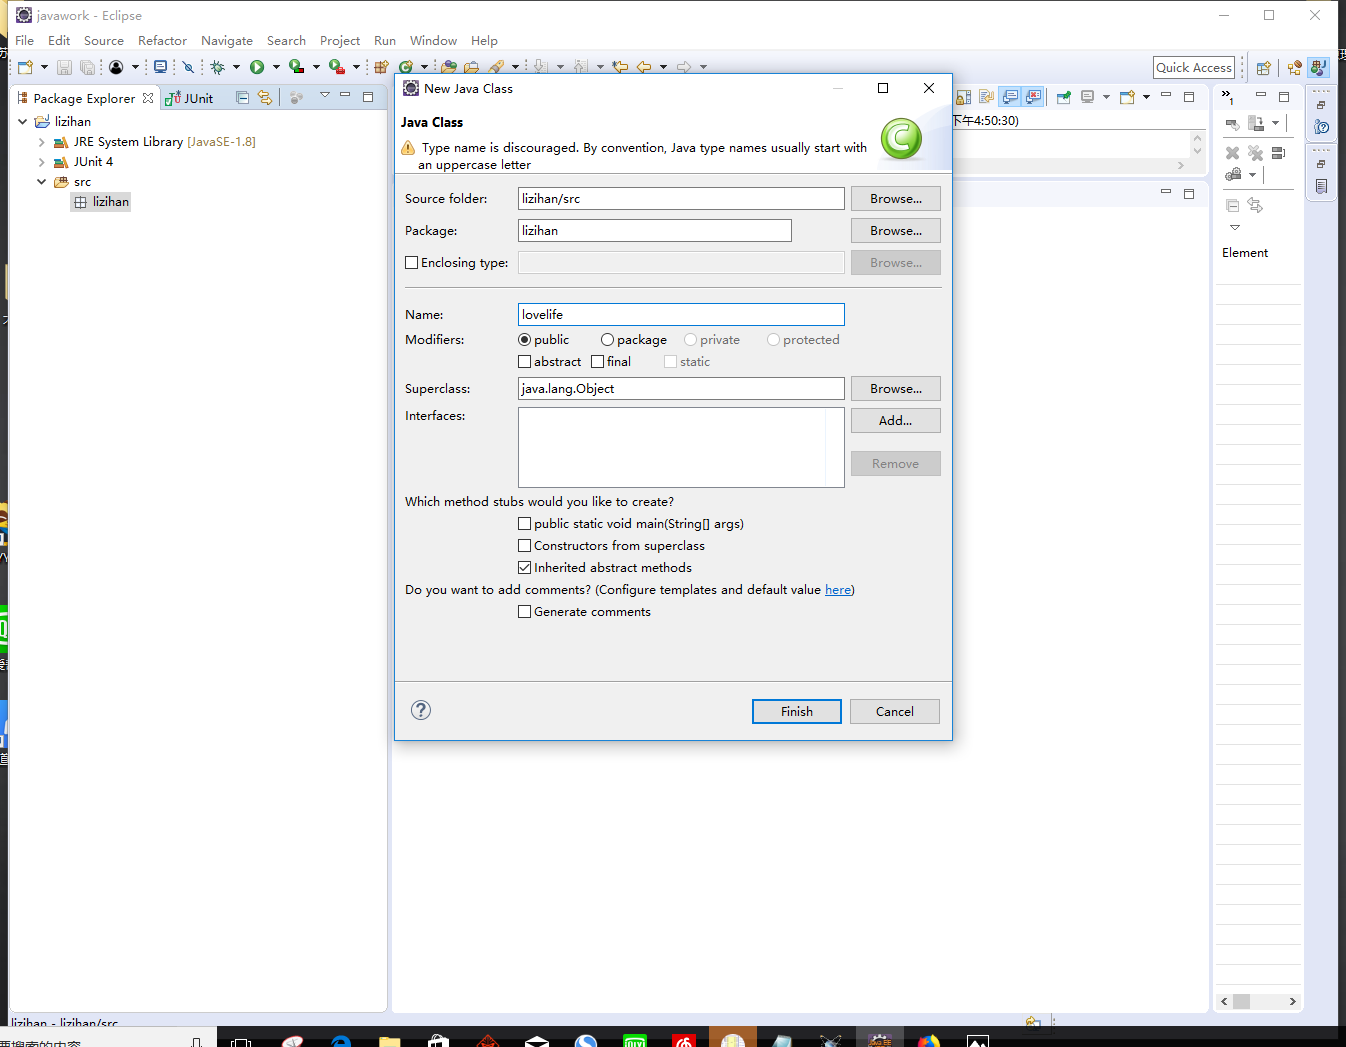Click the Firefox icon in the taskbar
1346x1047 pixels.
point(929,1041)
